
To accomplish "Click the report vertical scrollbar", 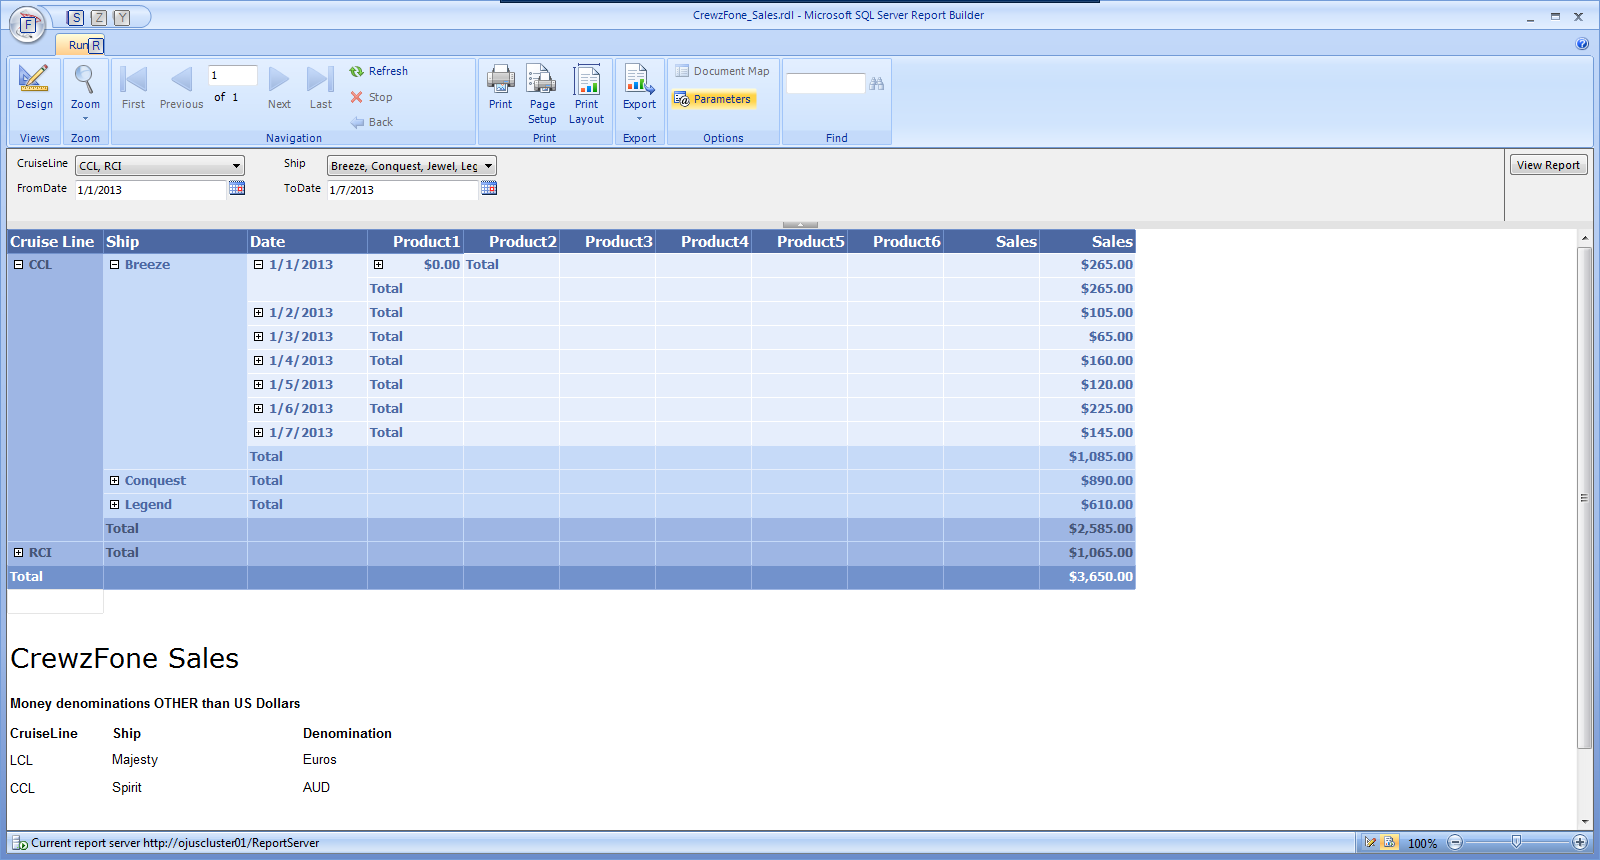I will coord(1583,498).
